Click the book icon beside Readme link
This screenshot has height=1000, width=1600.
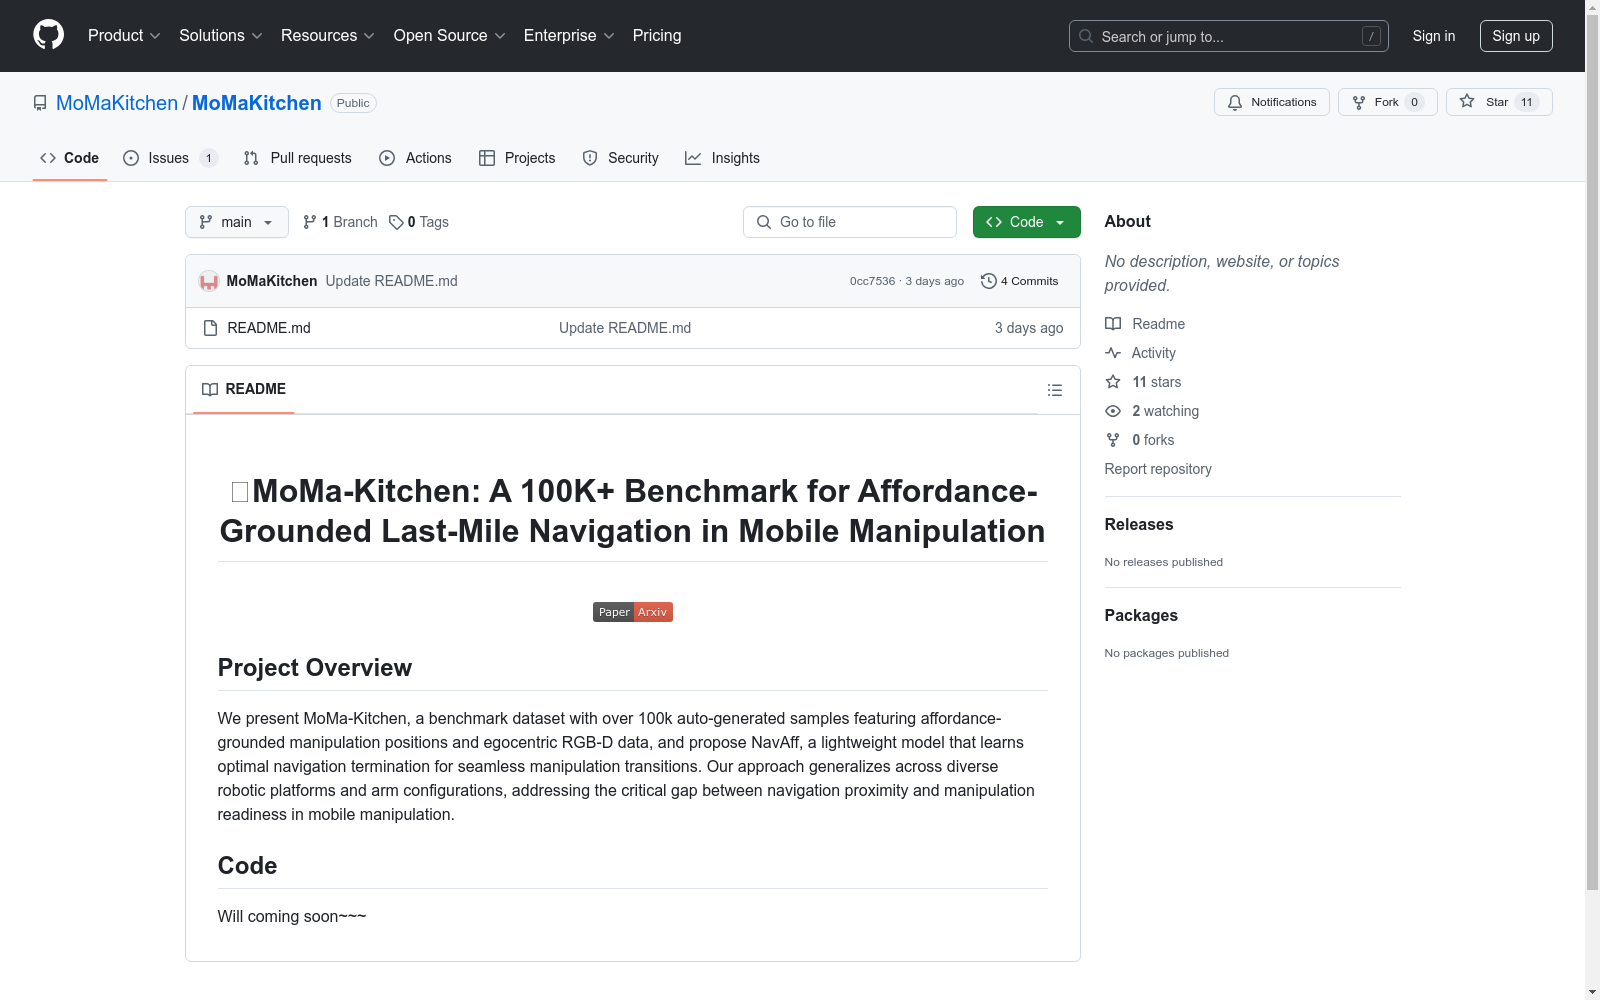1113,324
